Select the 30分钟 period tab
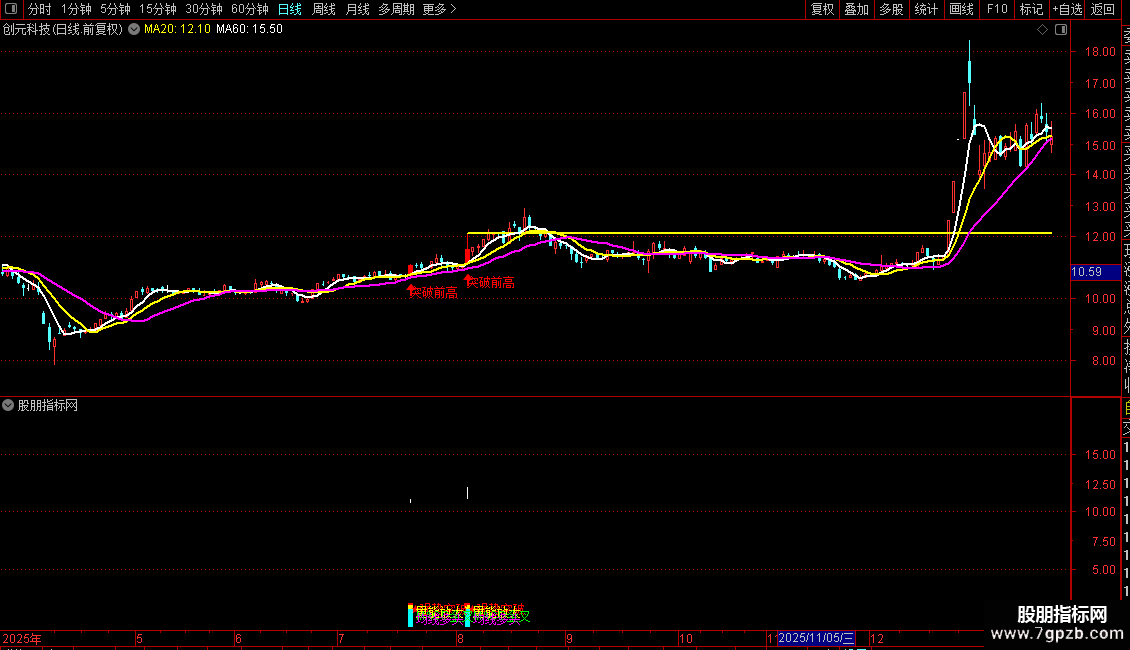Viewport: 1130px width, 650px height. pos(204,9)
